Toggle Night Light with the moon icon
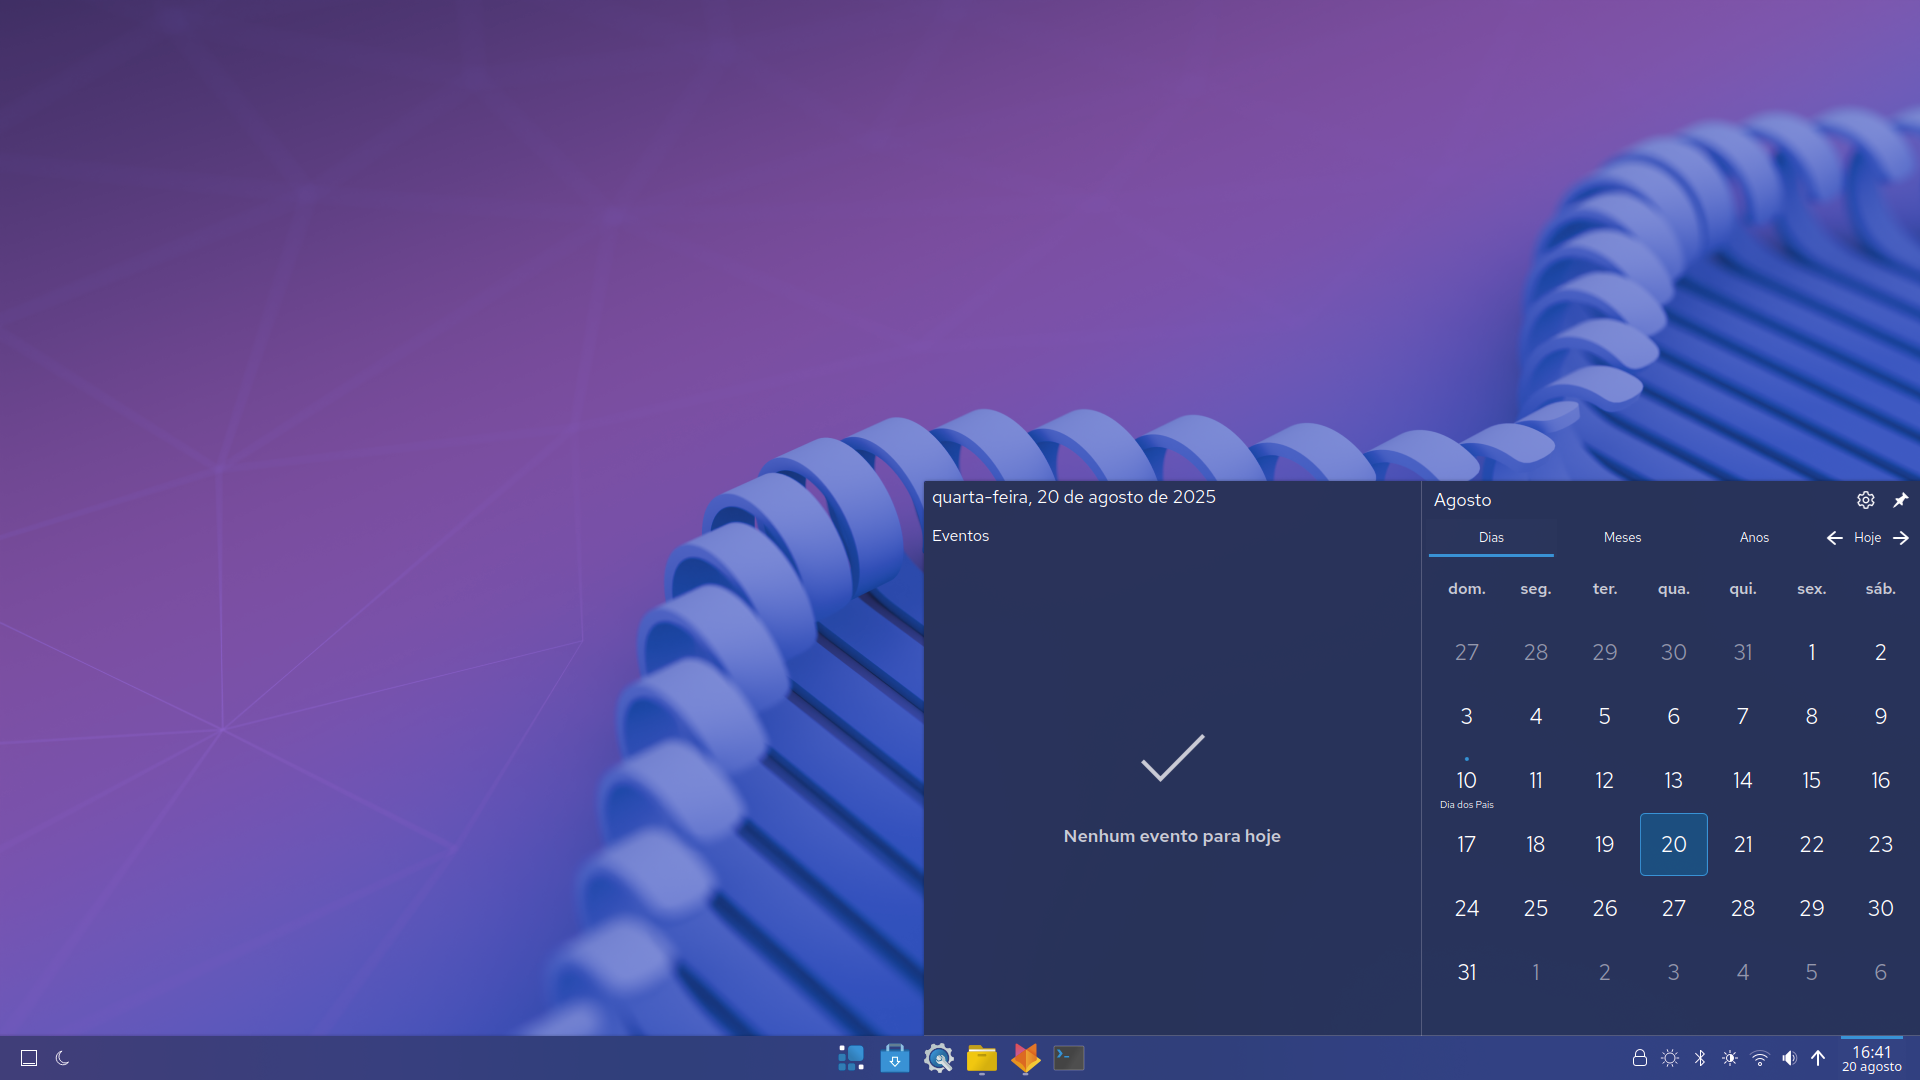 click(x=62, y=1057)
